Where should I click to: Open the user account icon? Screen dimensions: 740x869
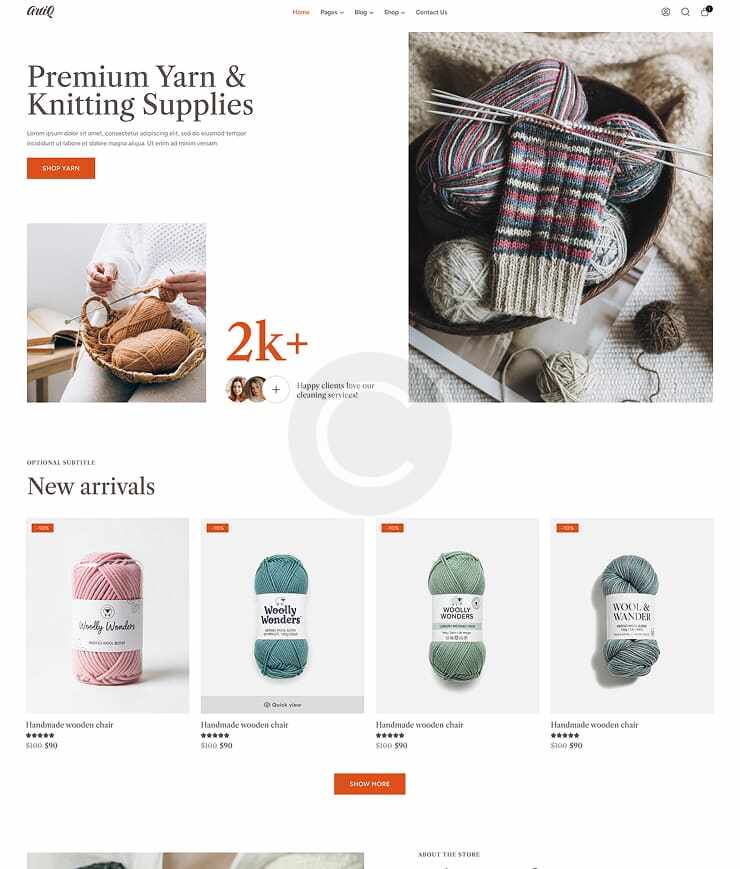tap(666, 12)
